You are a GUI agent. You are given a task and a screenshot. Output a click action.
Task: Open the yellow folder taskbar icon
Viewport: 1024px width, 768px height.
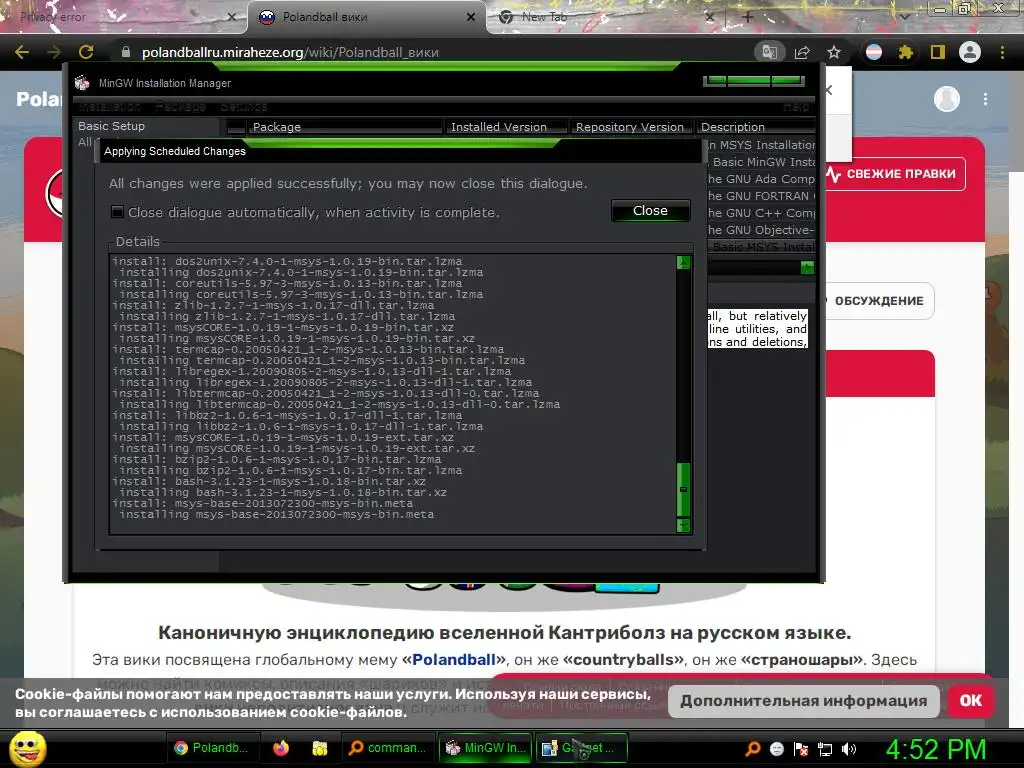pos(319,748)
